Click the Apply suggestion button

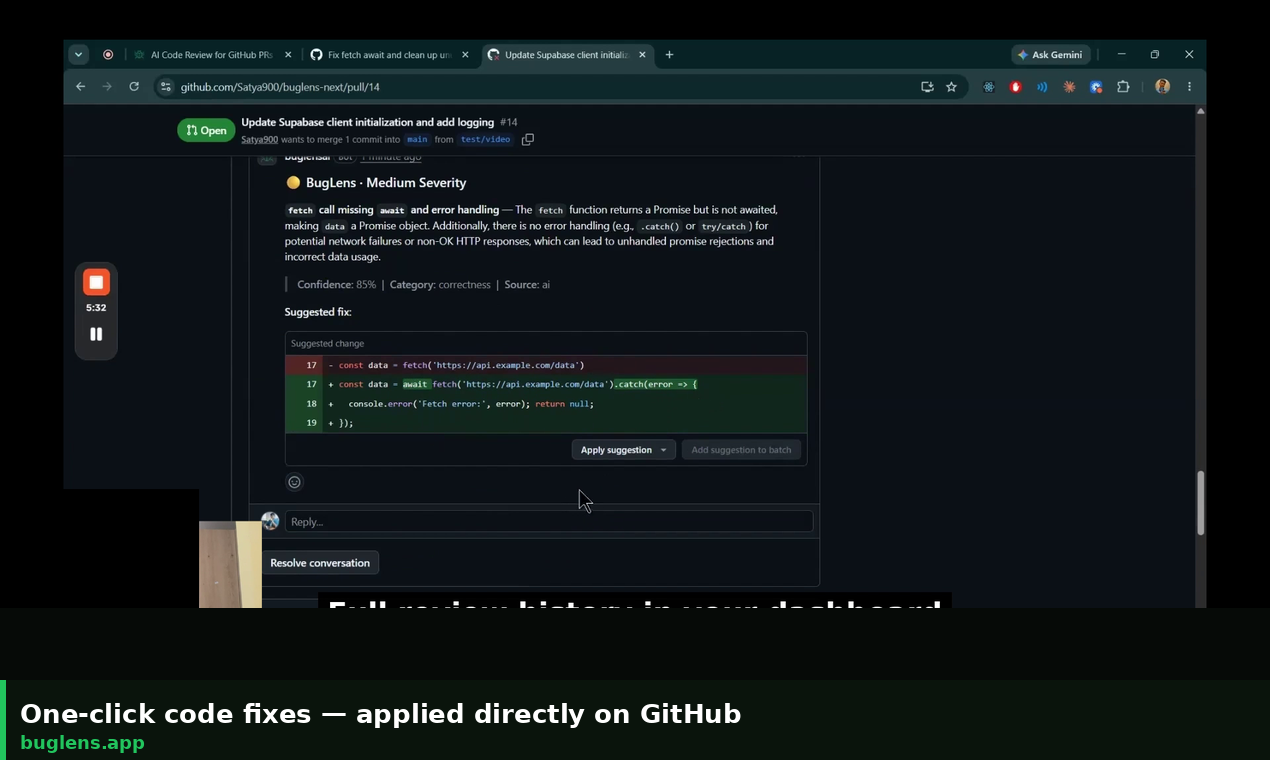616,450
